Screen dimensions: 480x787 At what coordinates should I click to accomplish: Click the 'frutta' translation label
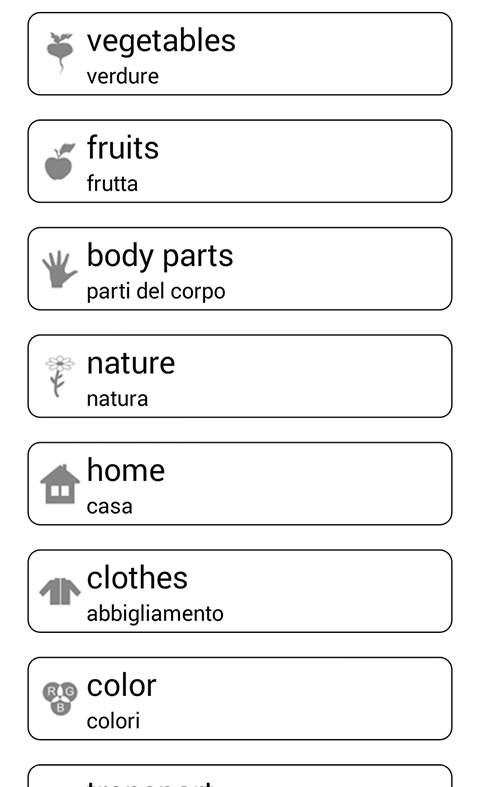pyautogui.click(x=112, y=184)
